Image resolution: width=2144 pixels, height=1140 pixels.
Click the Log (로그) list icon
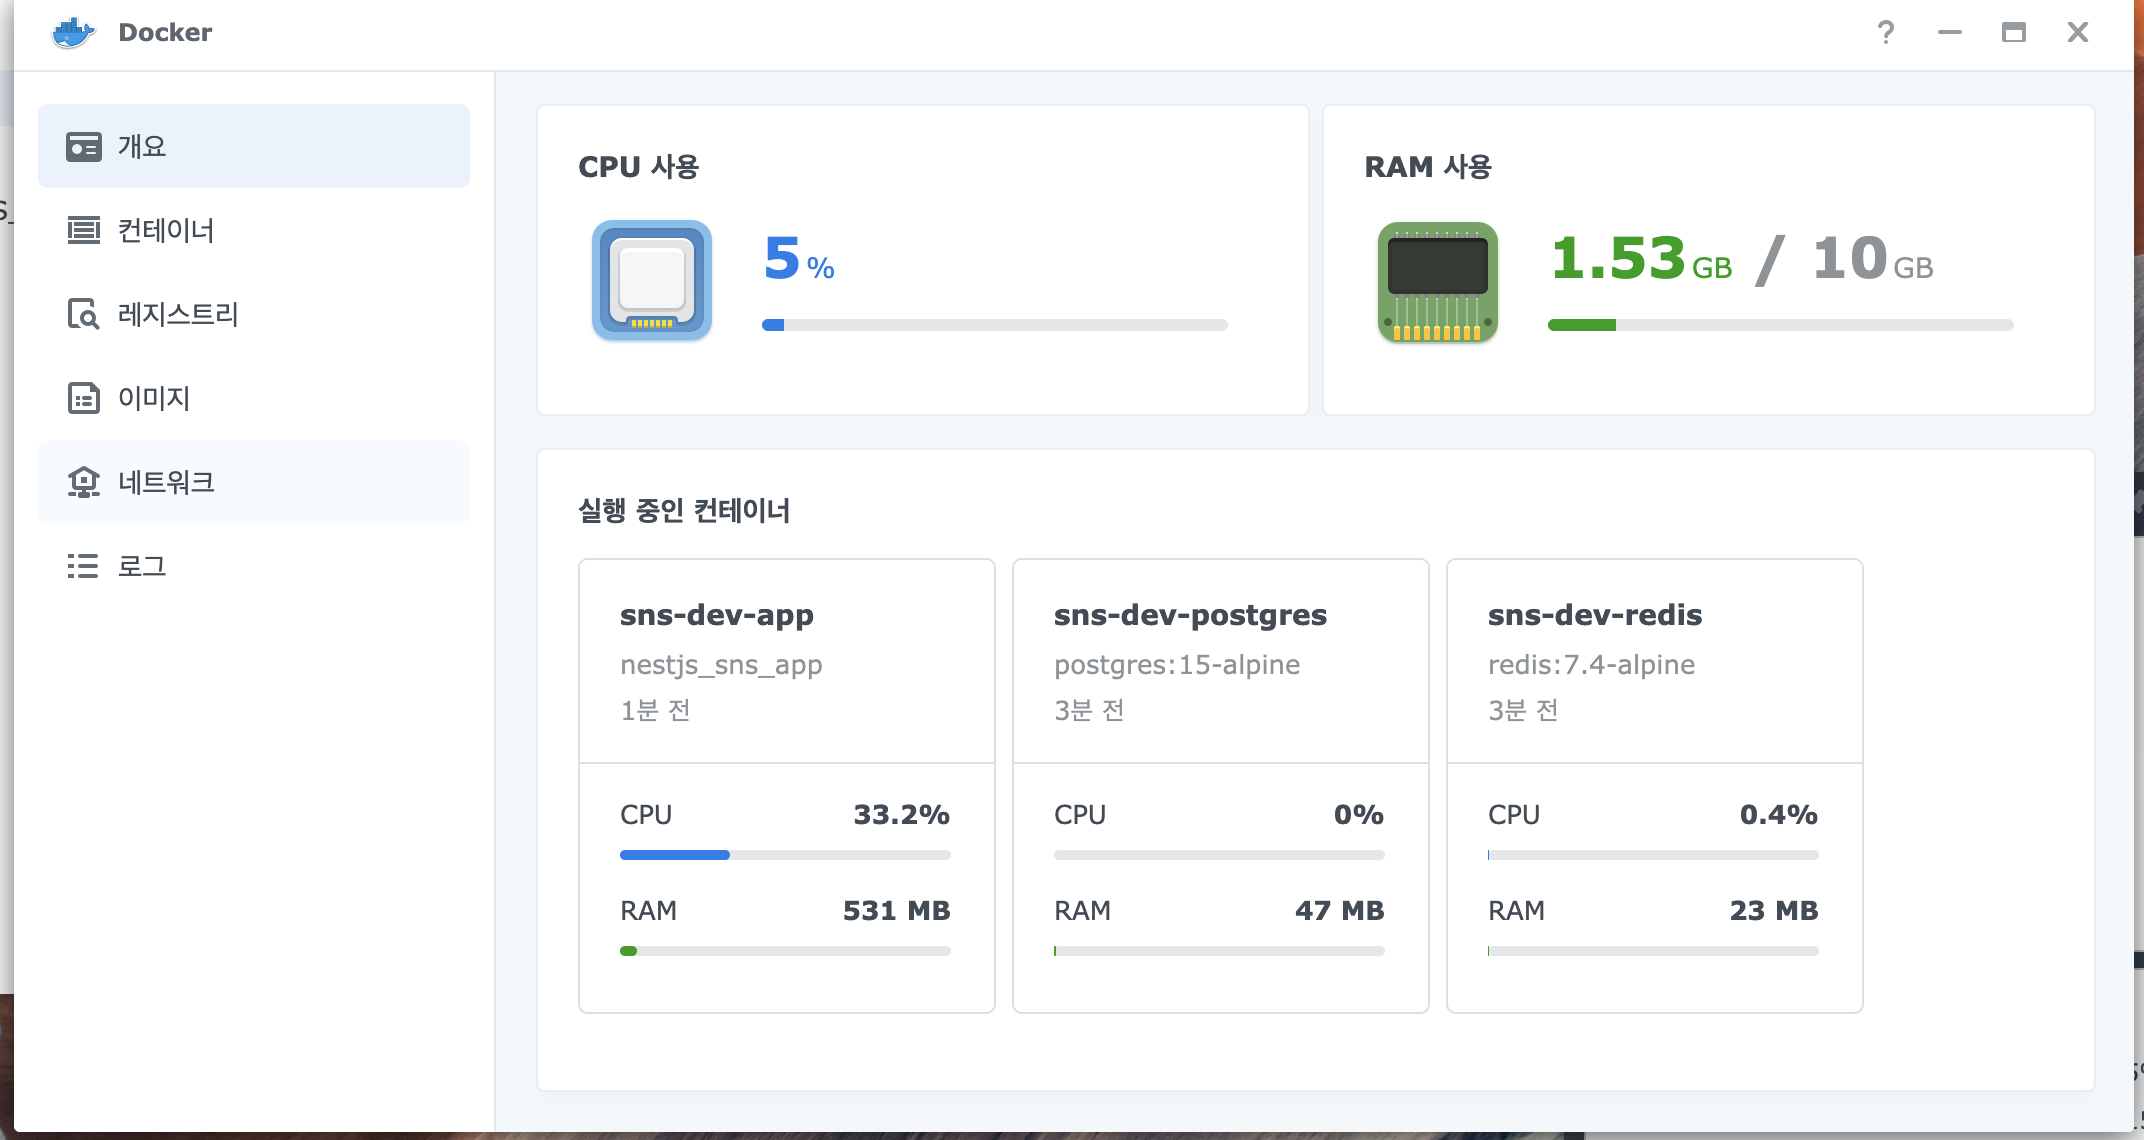[83, 566]
